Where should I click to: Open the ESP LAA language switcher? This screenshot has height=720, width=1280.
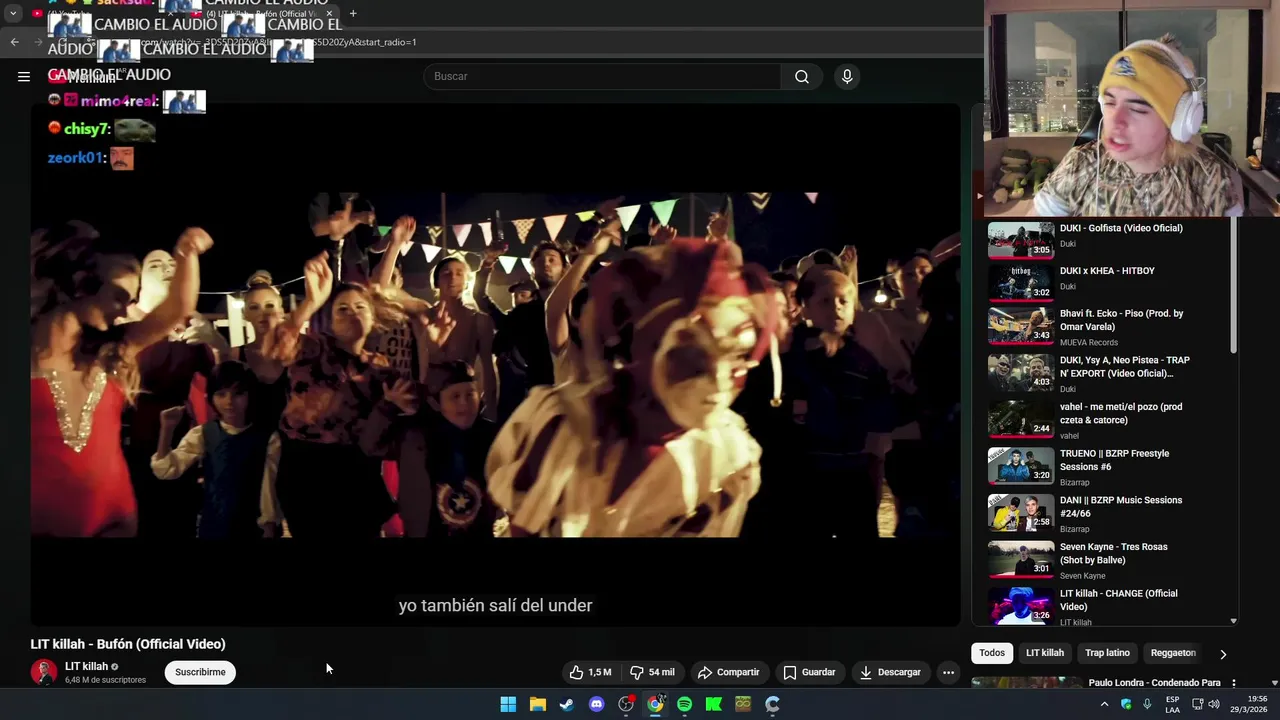pyautogui.click(x=1172, y=704)
